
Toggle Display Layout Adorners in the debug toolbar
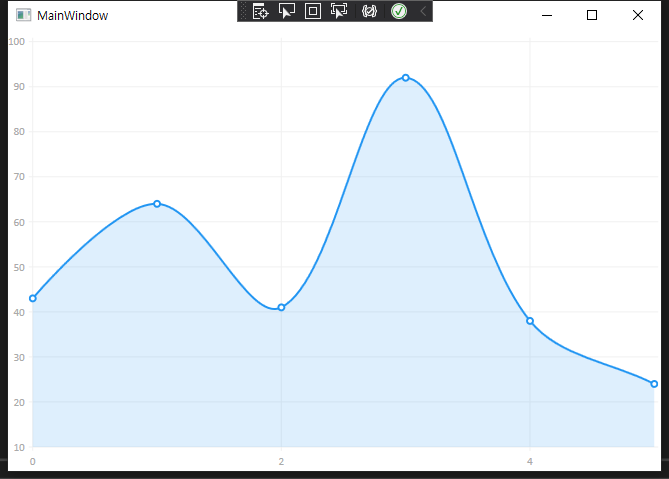[x=313, y=11]
